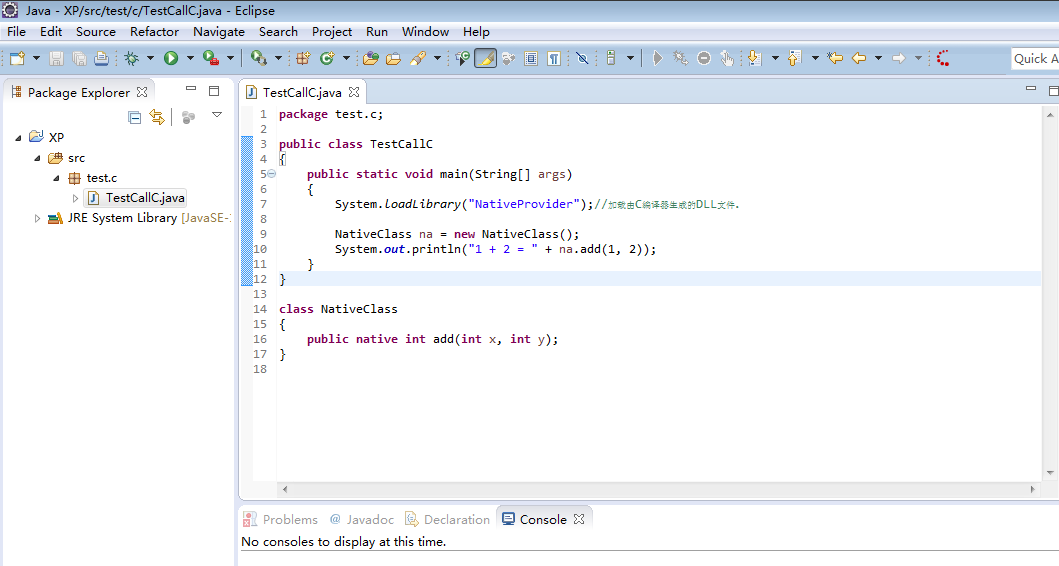
Task: Click the Search flashlight icon
Action: pyautogui.click(x=418, y=59)
